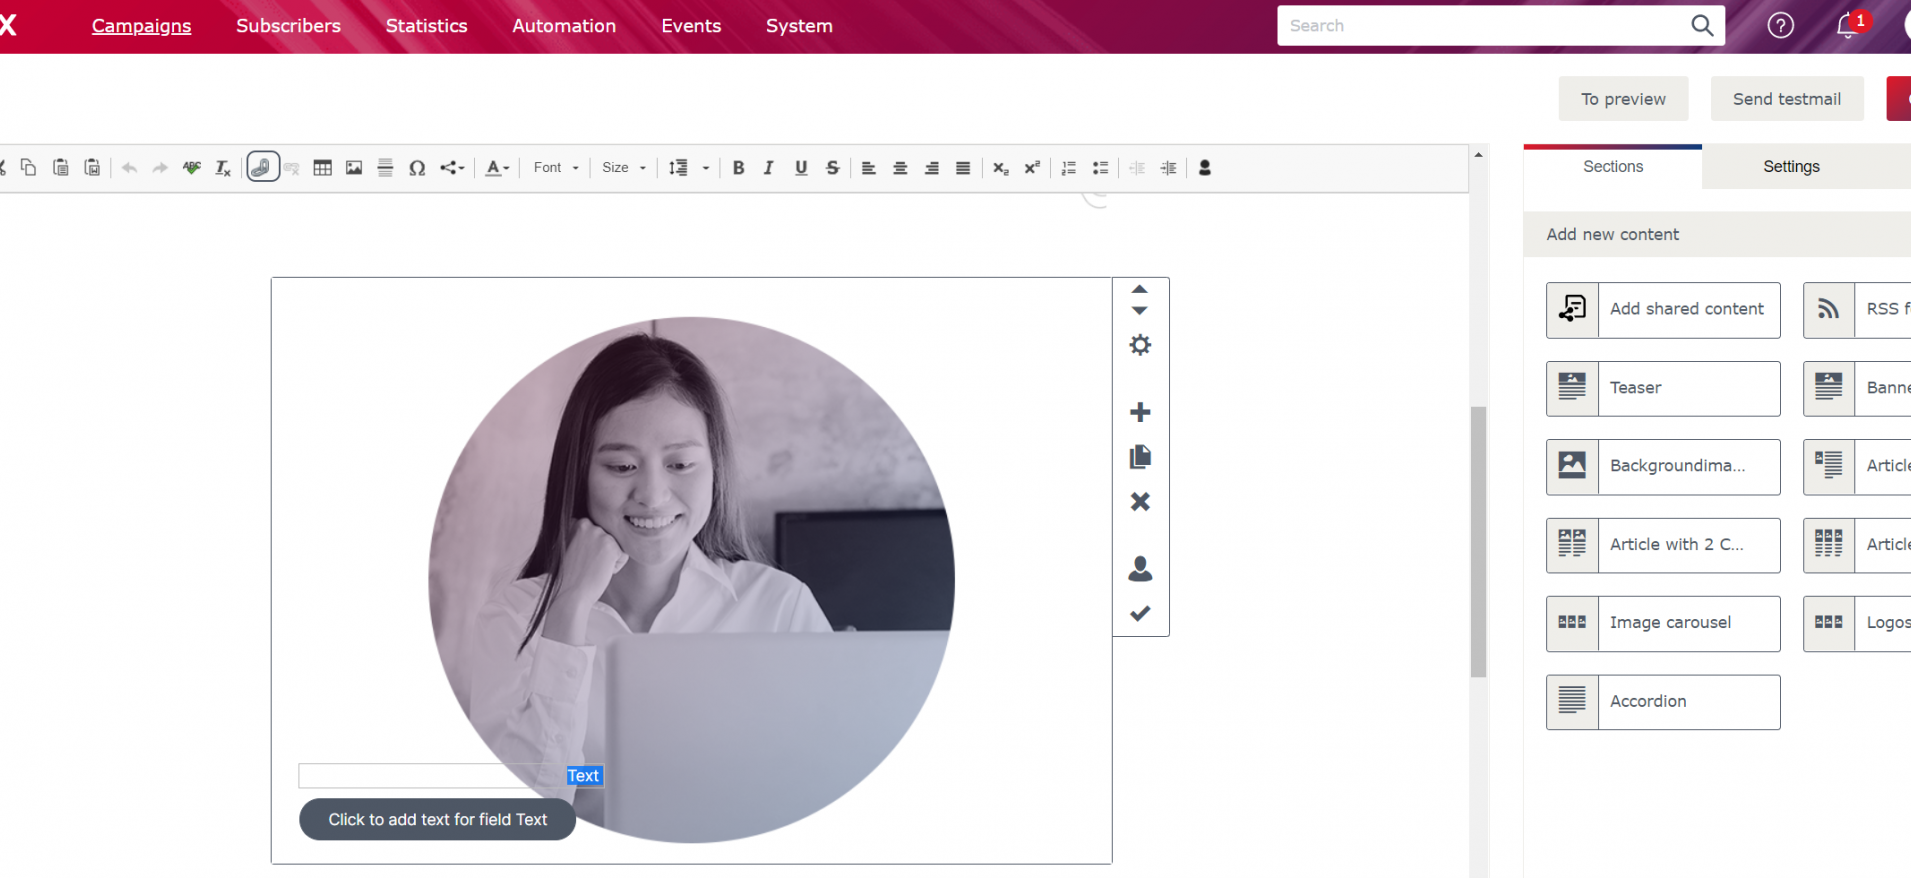Open the Campaigns menu
1911x878 pixels.
coord(141,26)
